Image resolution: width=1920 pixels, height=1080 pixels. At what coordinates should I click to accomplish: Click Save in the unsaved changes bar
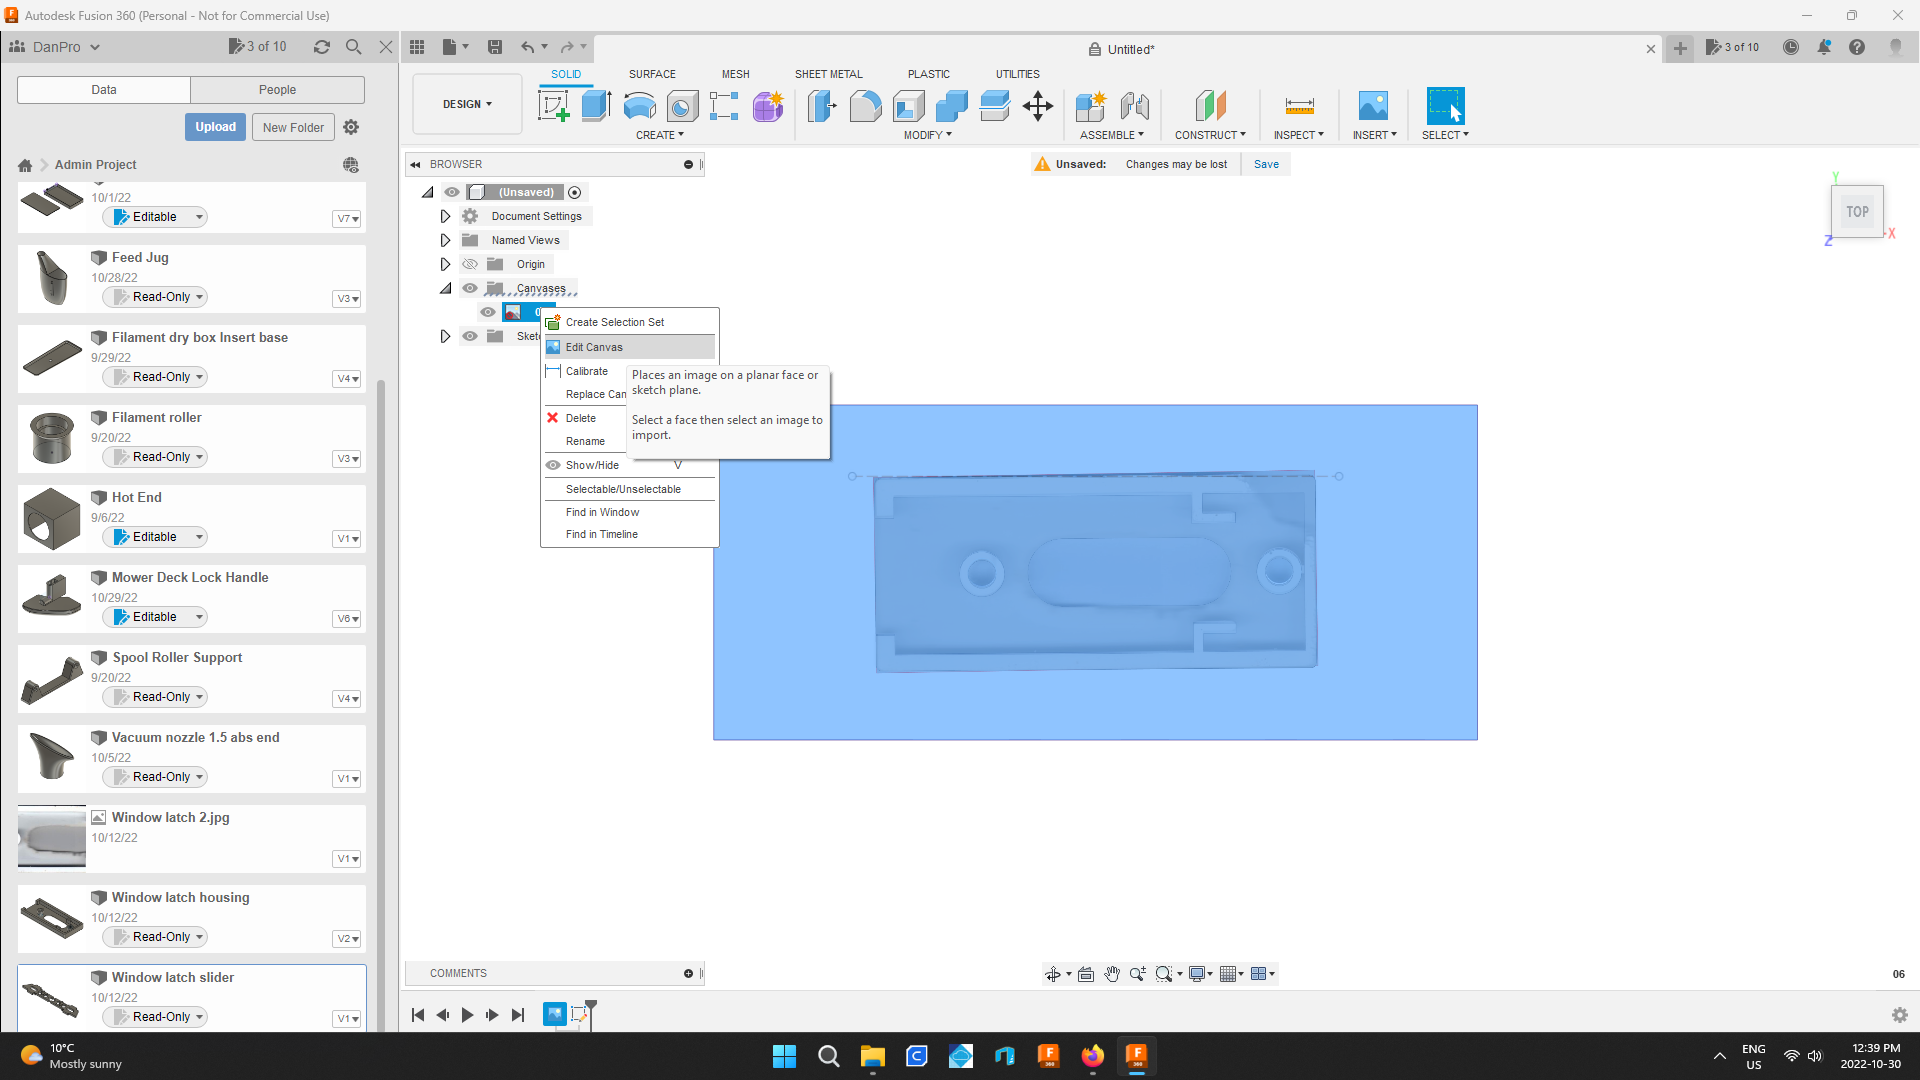[1265, 164]
